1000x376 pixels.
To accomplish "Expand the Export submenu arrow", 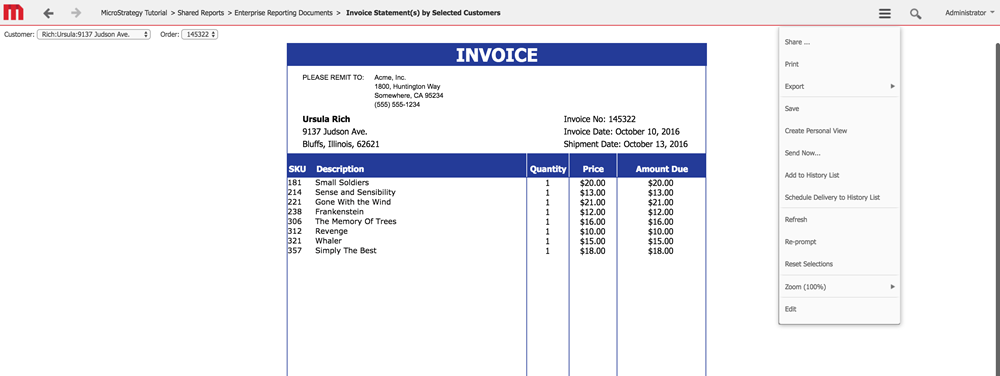I will tap(893, 86).
